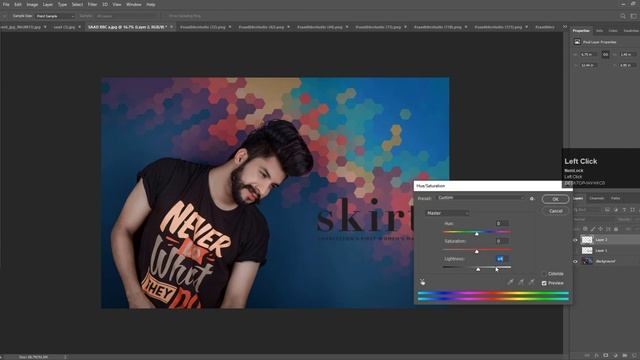Close the SAAD BBC document tab
The image size is (640, 360).
click(171, 27)
